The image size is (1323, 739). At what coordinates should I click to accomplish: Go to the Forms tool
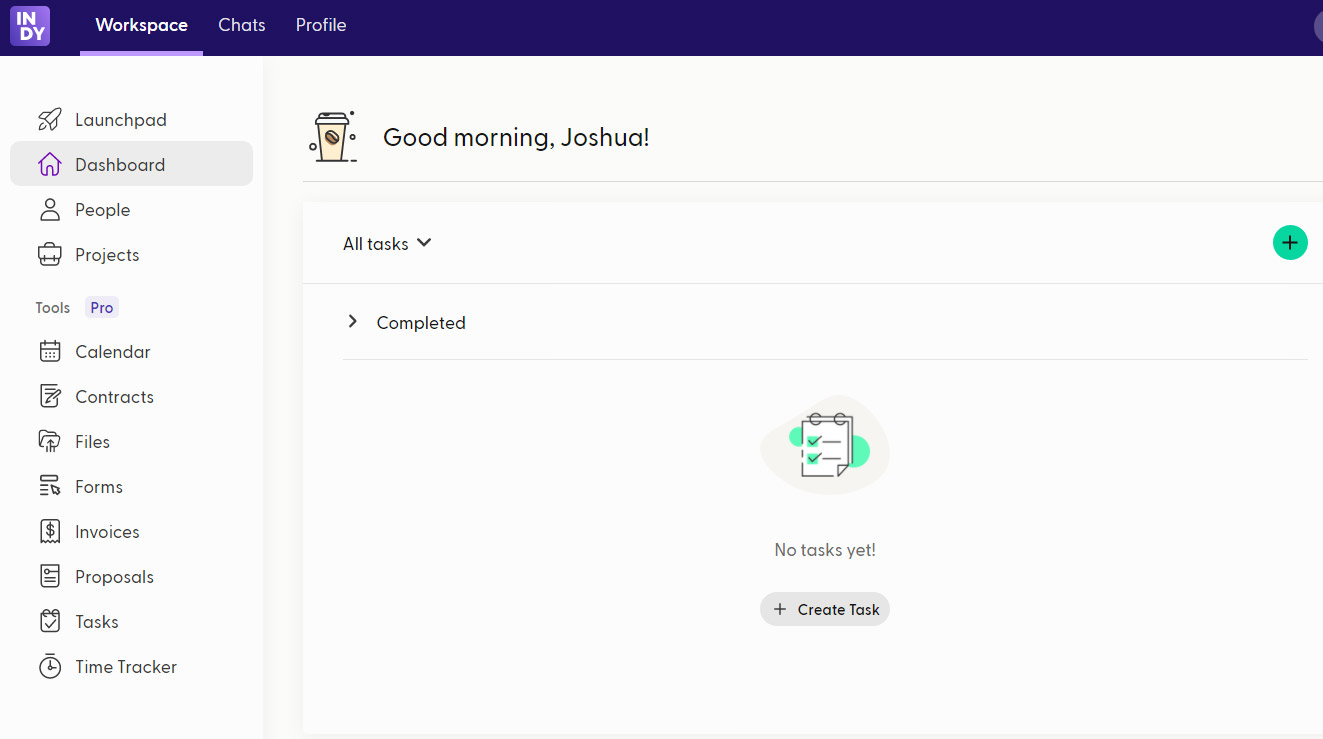point(98,486)
